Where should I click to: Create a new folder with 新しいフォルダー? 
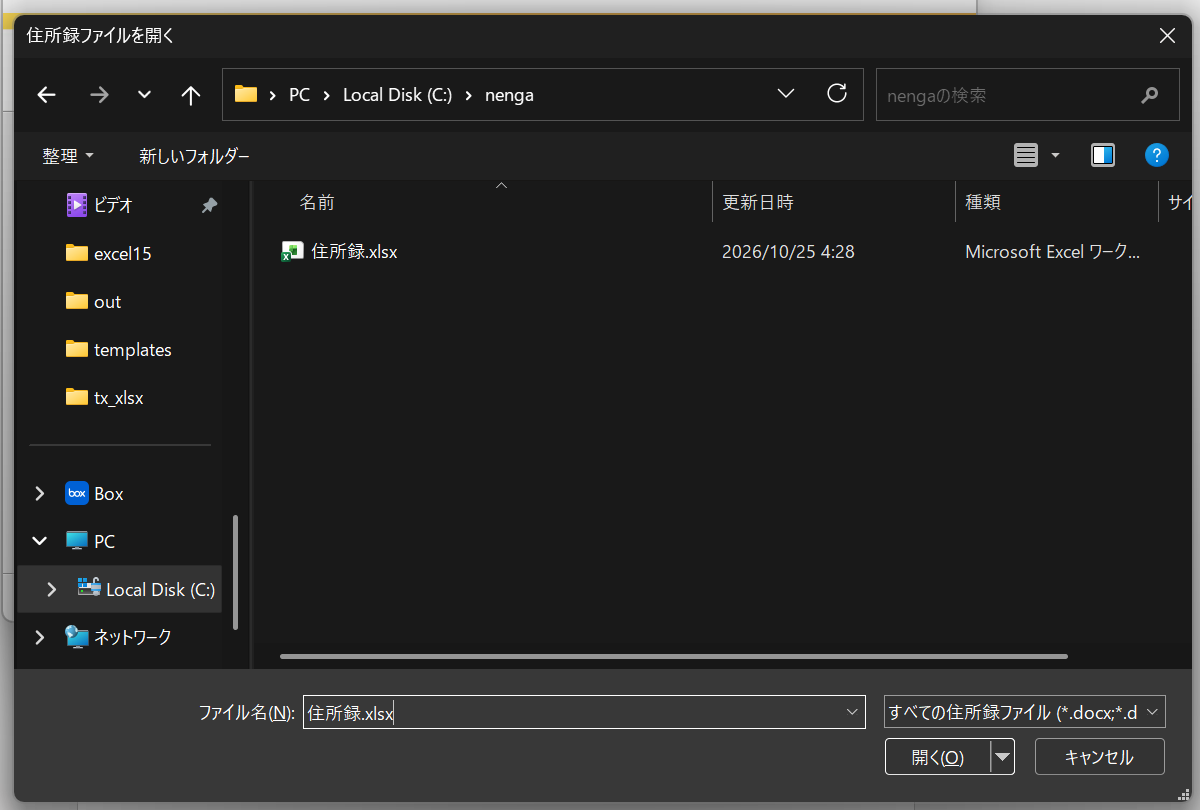195,156
